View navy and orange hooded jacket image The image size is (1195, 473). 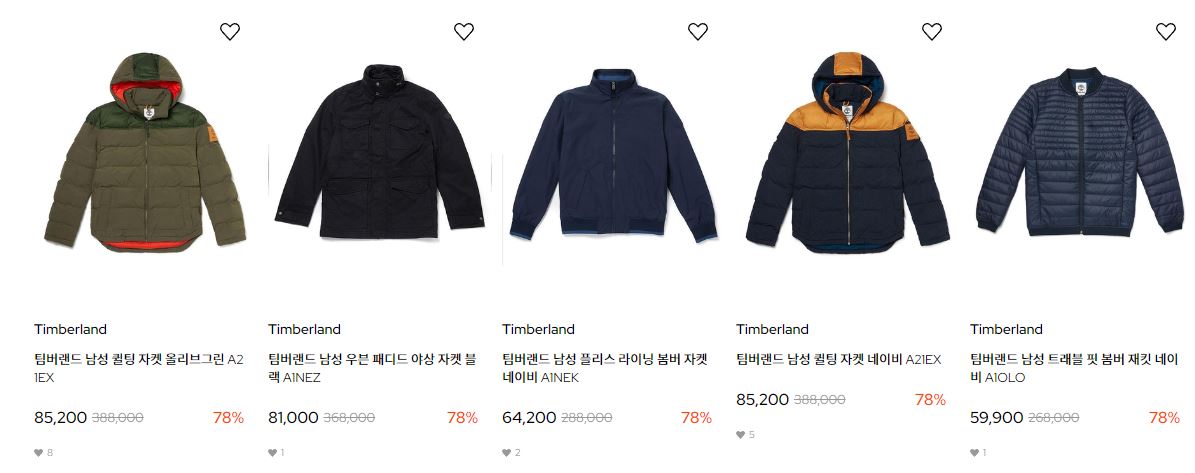tap(847, 152)
